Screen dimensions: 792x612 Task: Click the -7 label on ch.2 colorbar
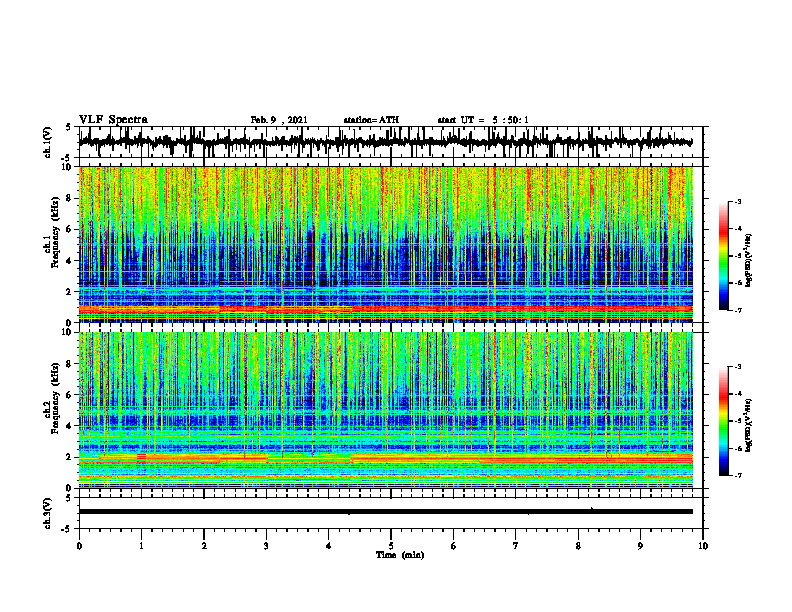pos(738,475)
